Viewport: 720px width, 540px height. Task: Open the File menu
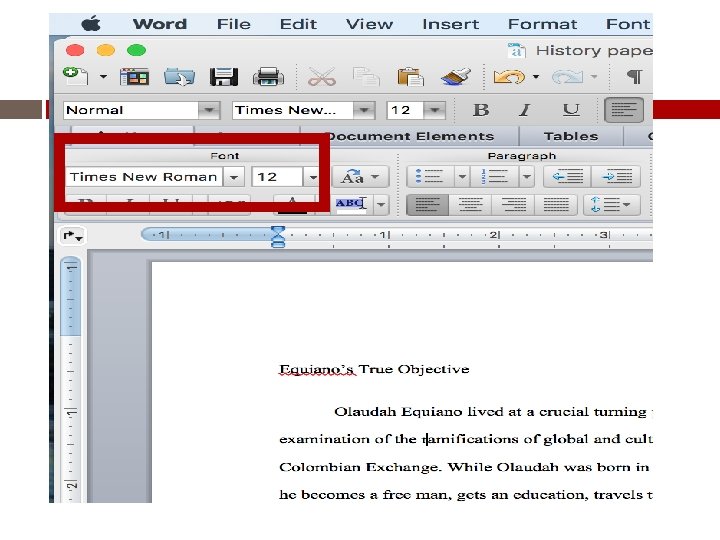[233, 24]
